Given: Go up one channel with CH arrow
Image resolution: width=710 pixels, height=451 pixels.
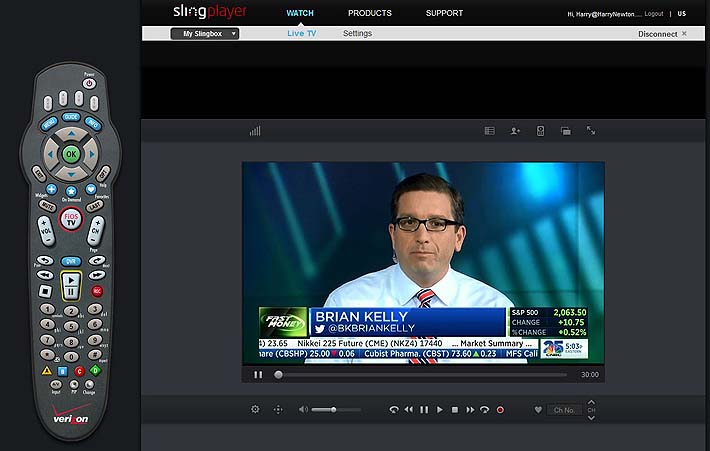Looking at the screenshot, I should pos(591,402).
